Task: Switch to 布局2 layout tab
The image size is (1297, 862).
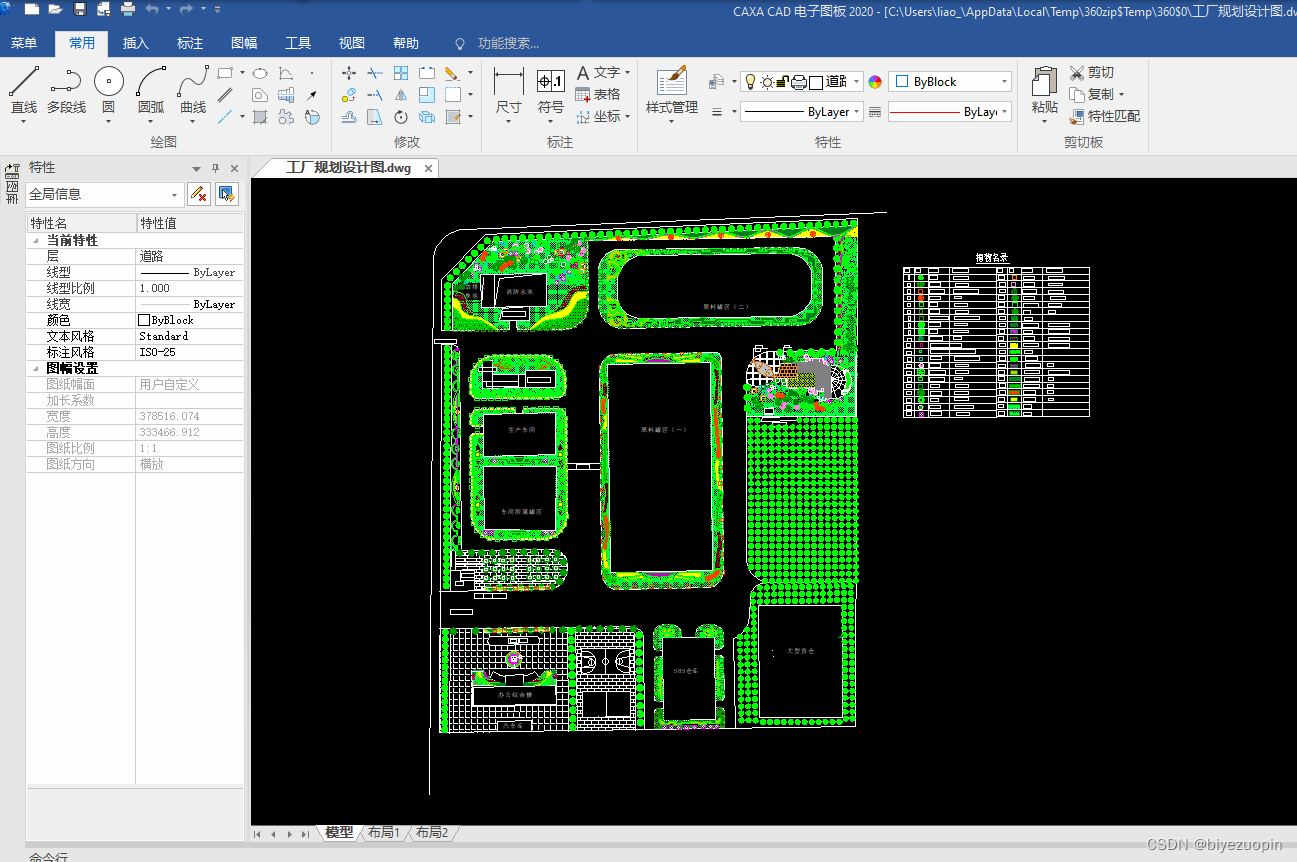Action: (x=431, y=832)
